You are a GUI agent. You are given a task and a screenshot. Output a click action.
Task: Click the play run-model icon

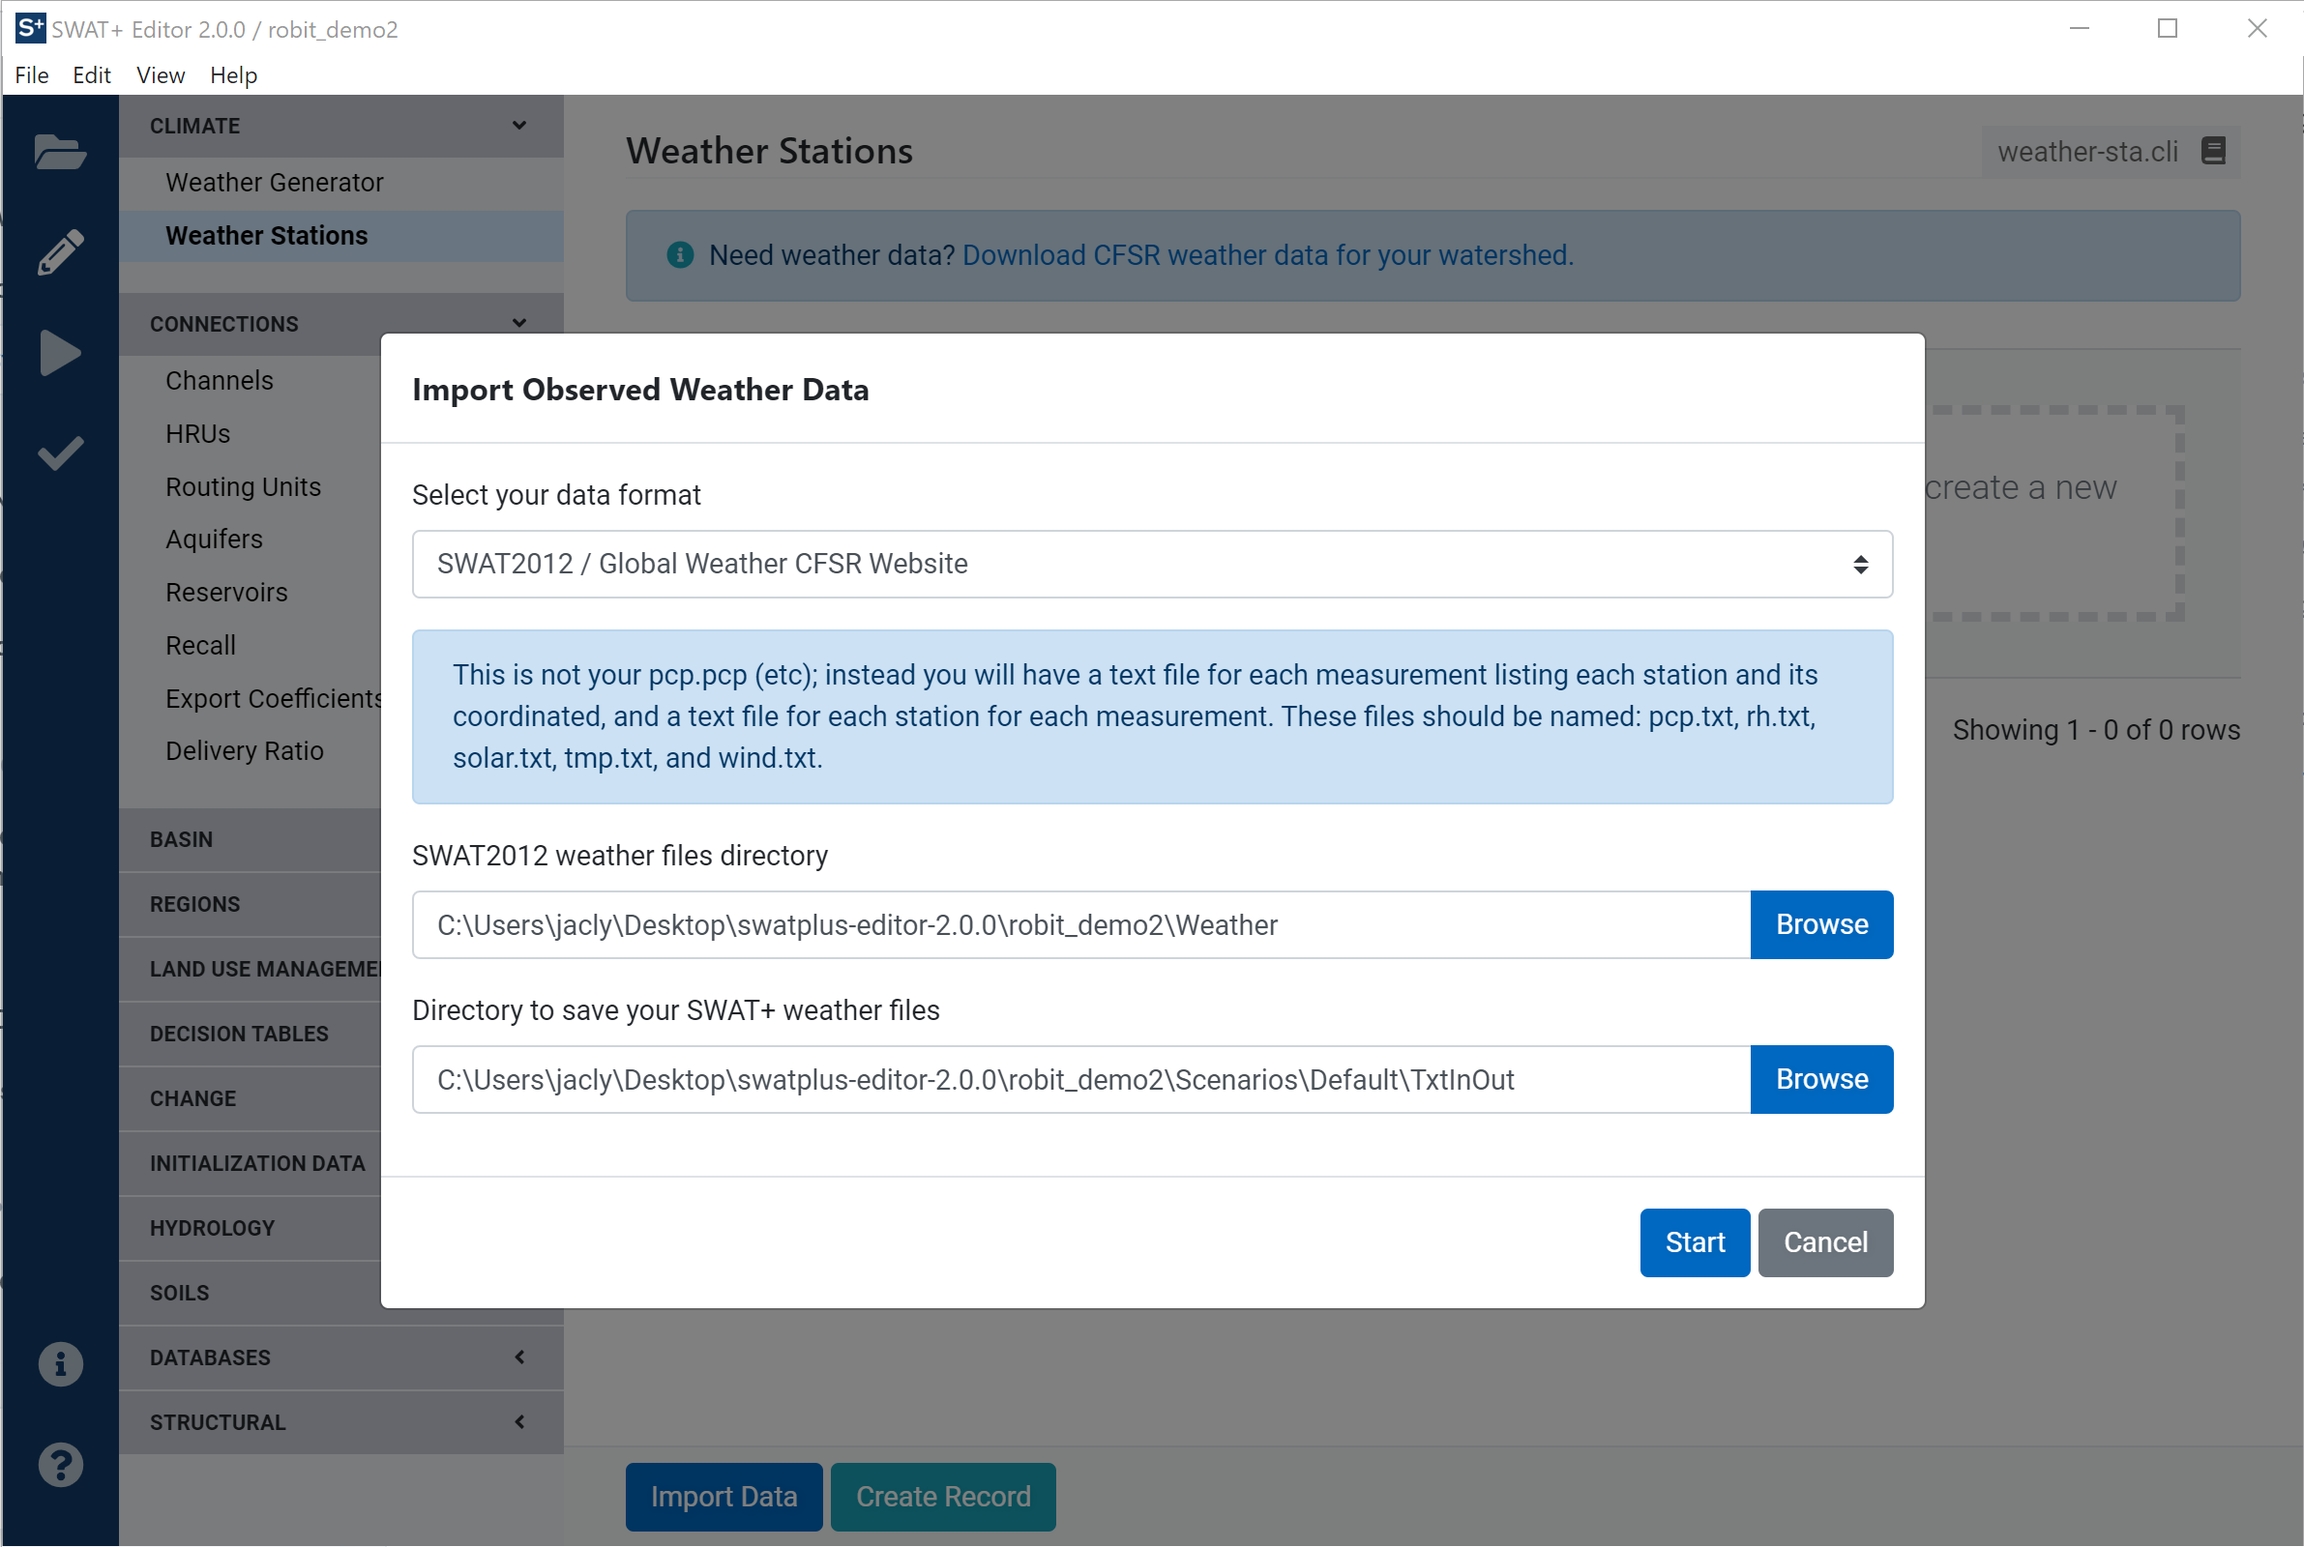tap(60, 353)
